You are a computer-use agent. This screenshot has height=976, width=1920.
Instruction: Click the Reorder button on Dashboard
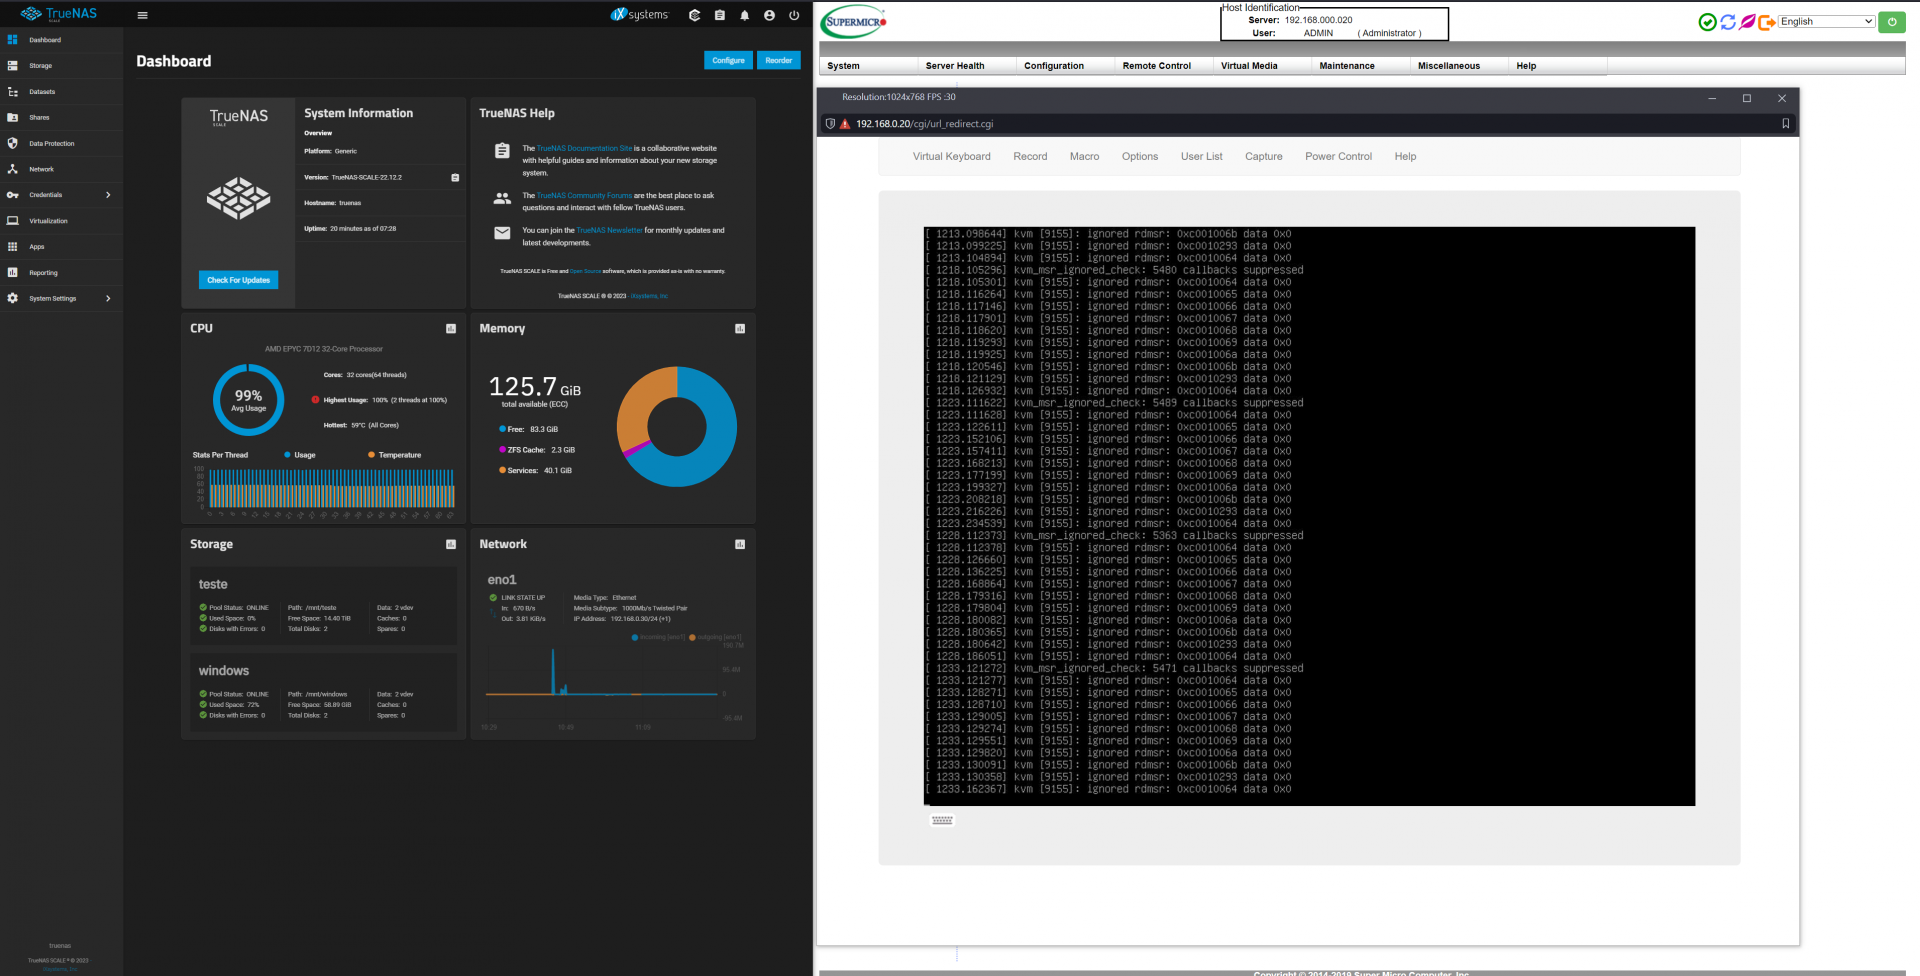(x=779, y=60)
